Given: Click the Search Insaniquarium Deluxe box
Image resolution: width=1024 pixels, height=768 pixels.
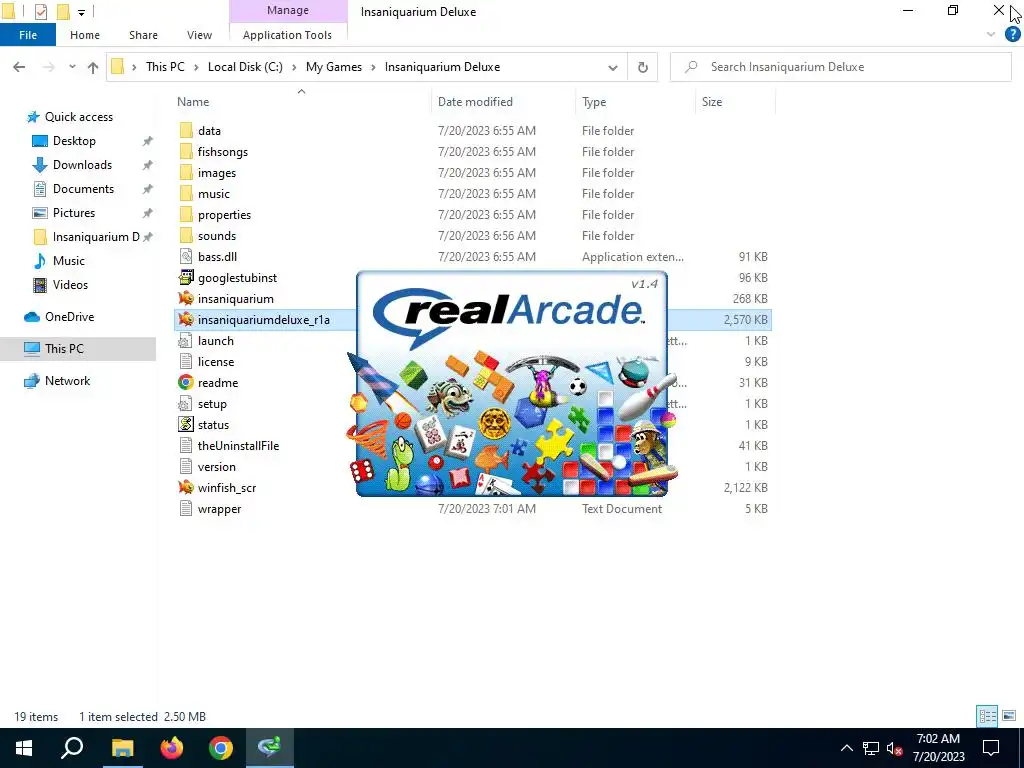Looking at the screenshot, I should pos(841,67).
